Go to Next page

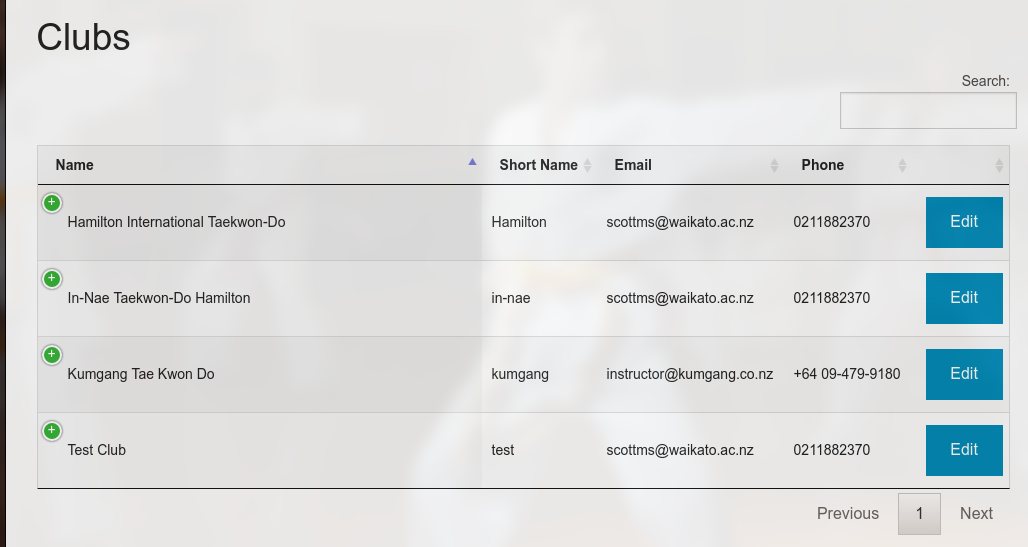point(976,514)
